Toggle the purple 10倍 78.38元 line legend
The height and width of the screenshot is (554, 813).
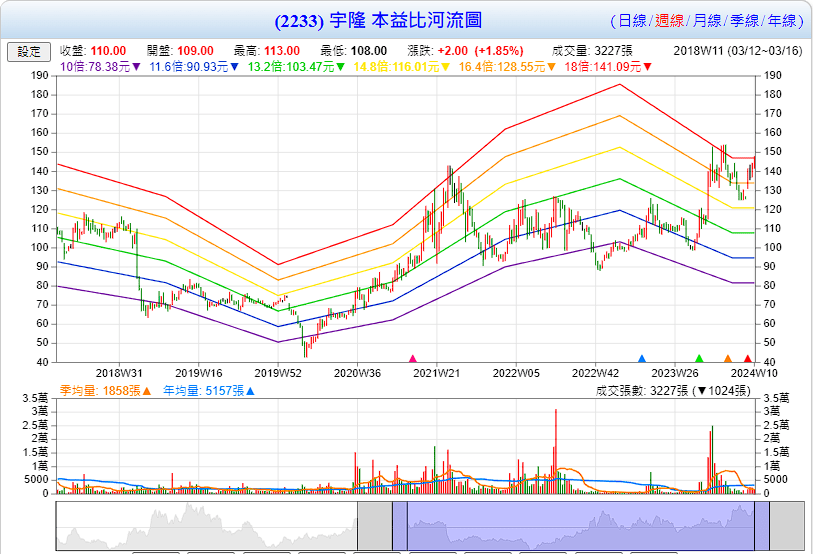coord(100,67)
